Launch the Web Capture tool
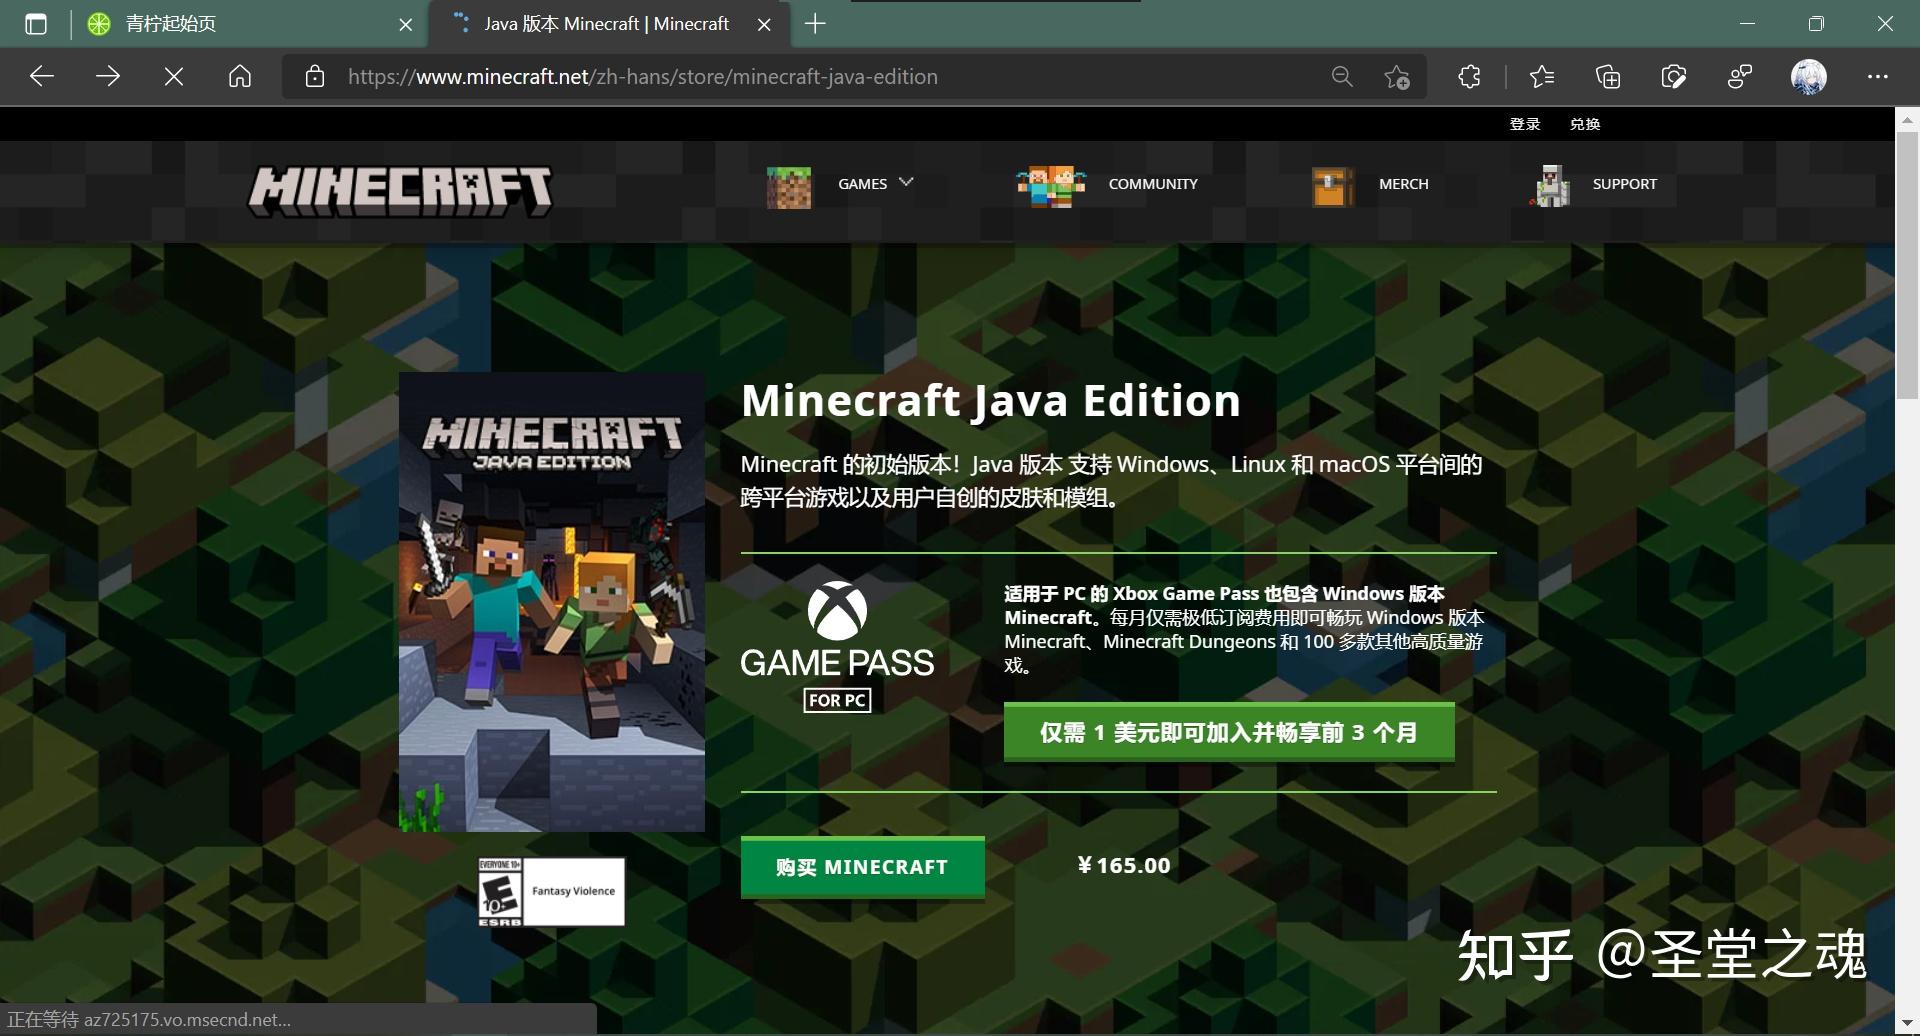The height and width of the screenshot is (1036, 1920). click(1675, 76)
